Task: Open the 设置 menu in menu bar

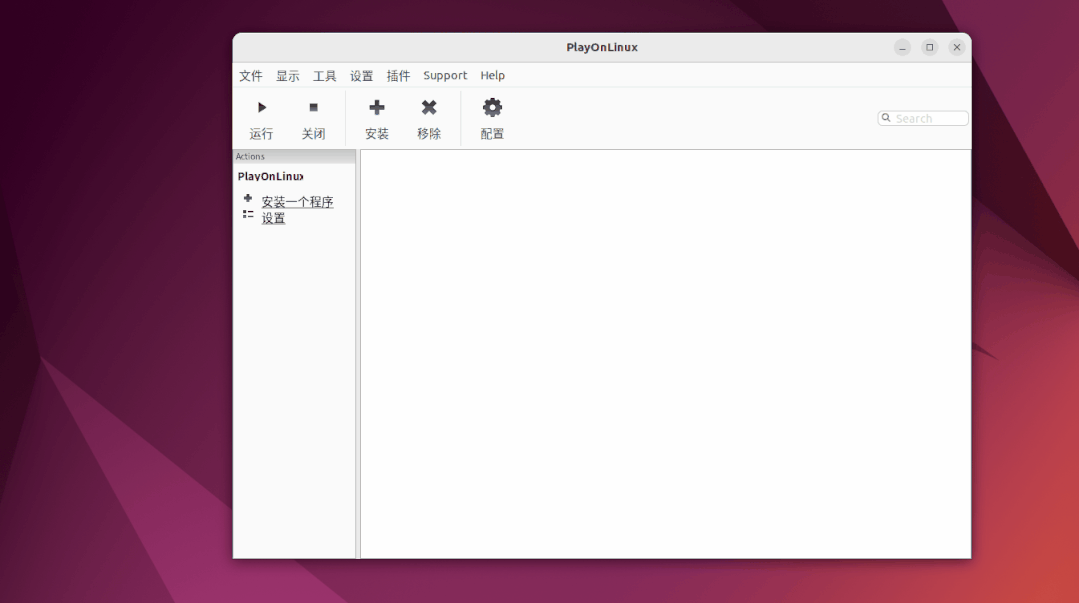Action: click(361, 76)
